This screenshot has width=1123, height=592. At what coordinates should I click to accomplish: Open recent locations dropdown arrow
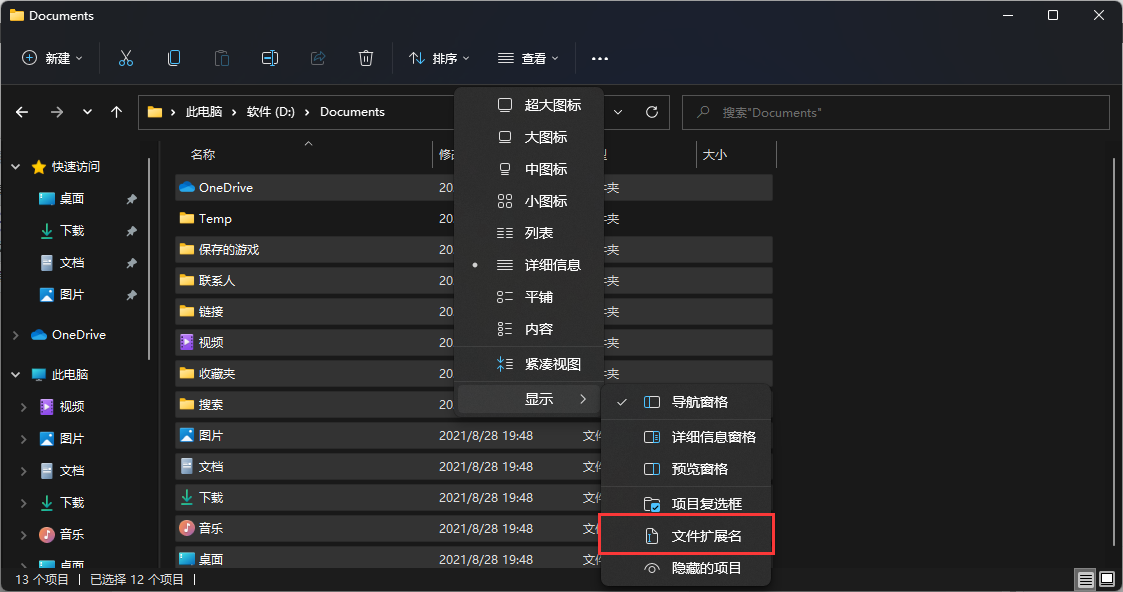[87, 112]
